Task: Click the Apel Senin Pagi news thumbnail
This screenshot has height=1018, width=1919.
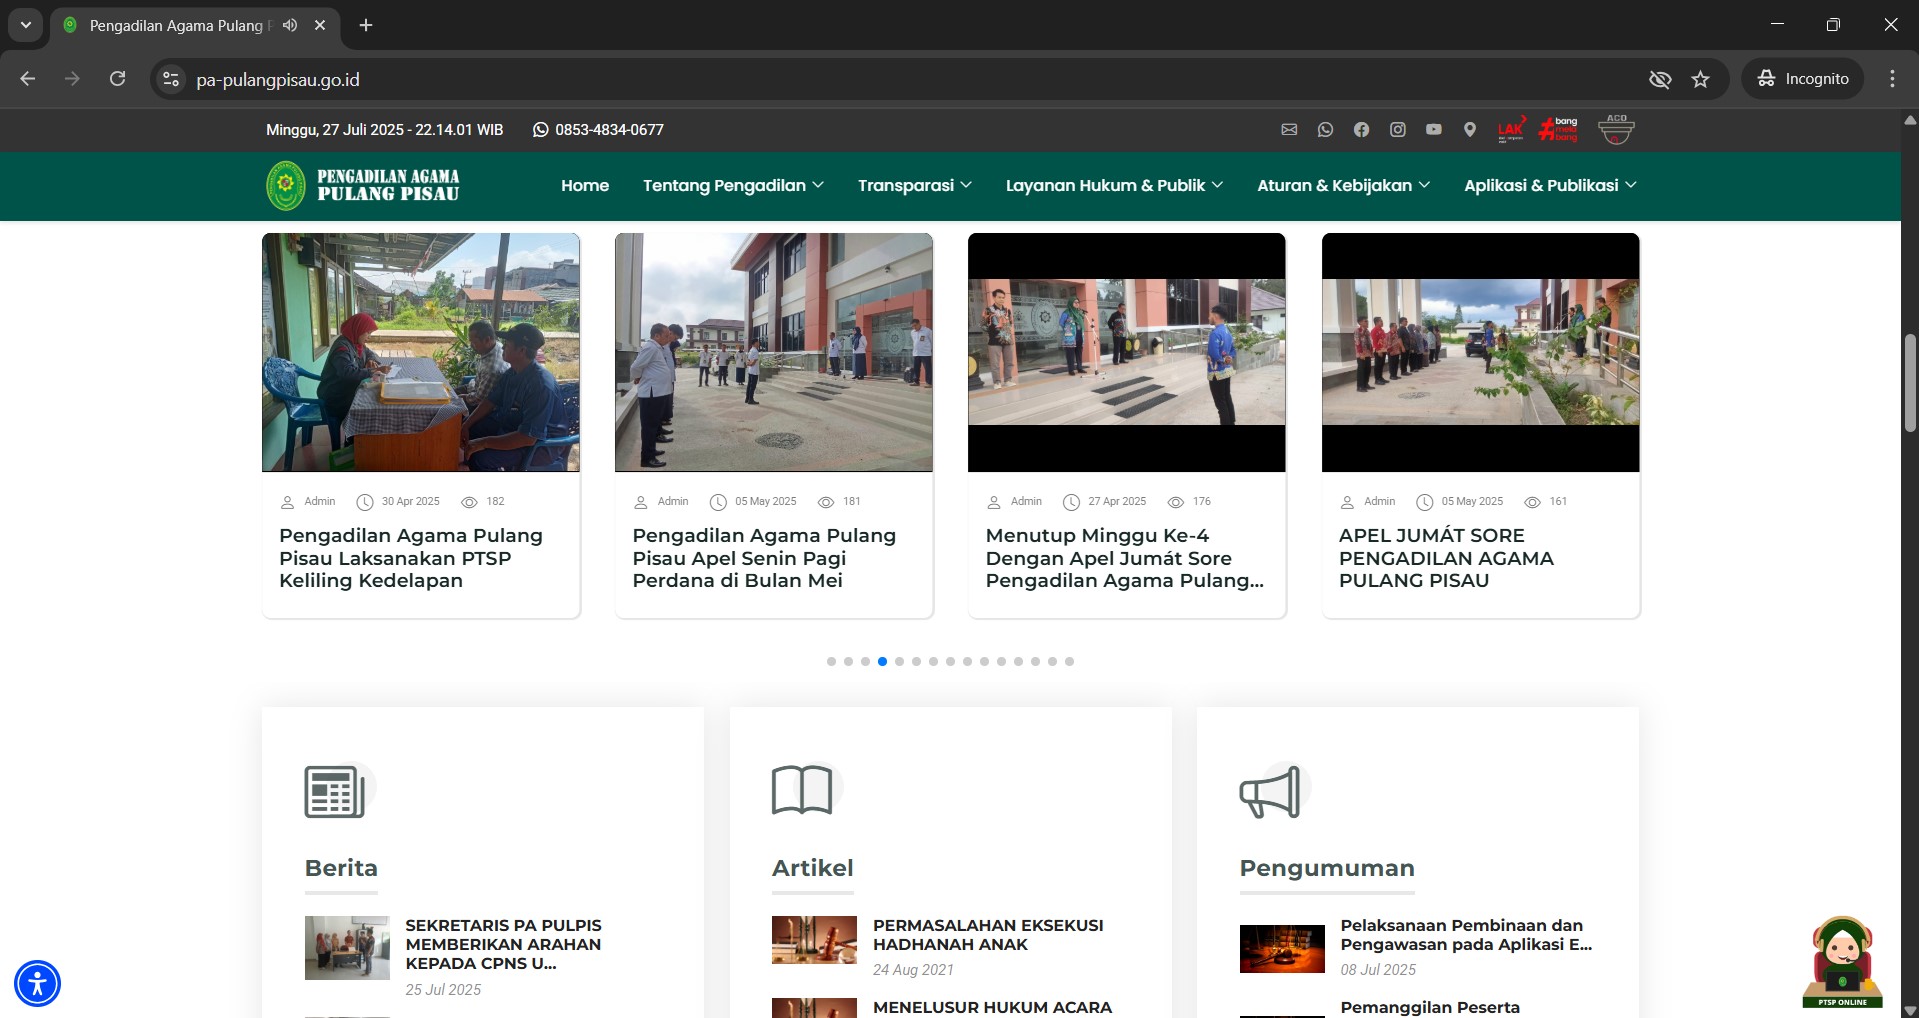Action: (773, 352)
